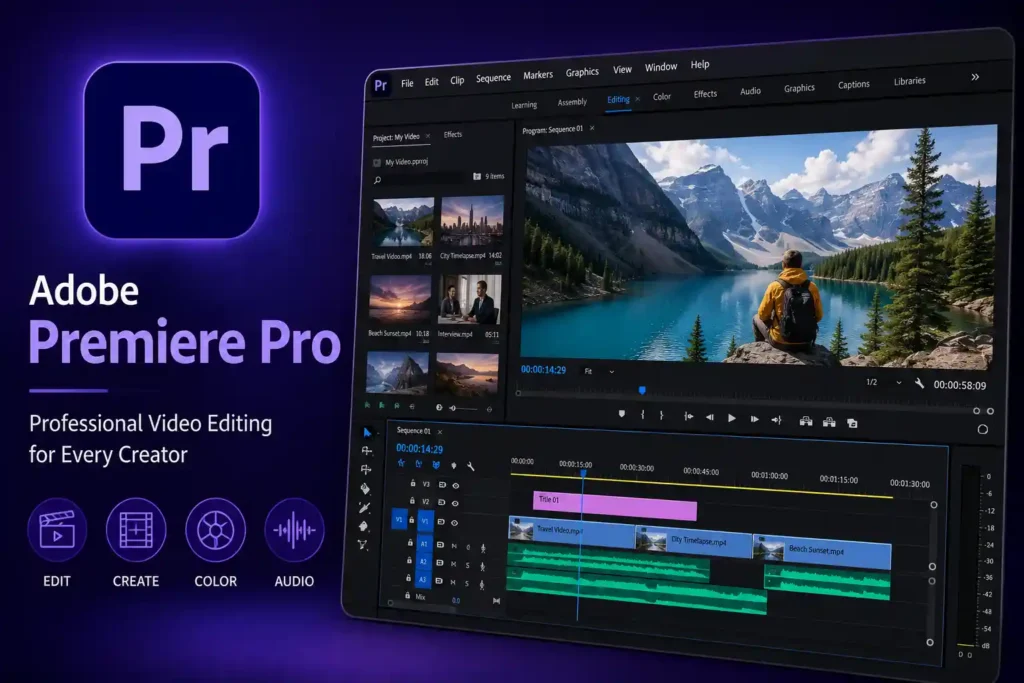Click the search magnifier in Project panel

click(377, 180)
